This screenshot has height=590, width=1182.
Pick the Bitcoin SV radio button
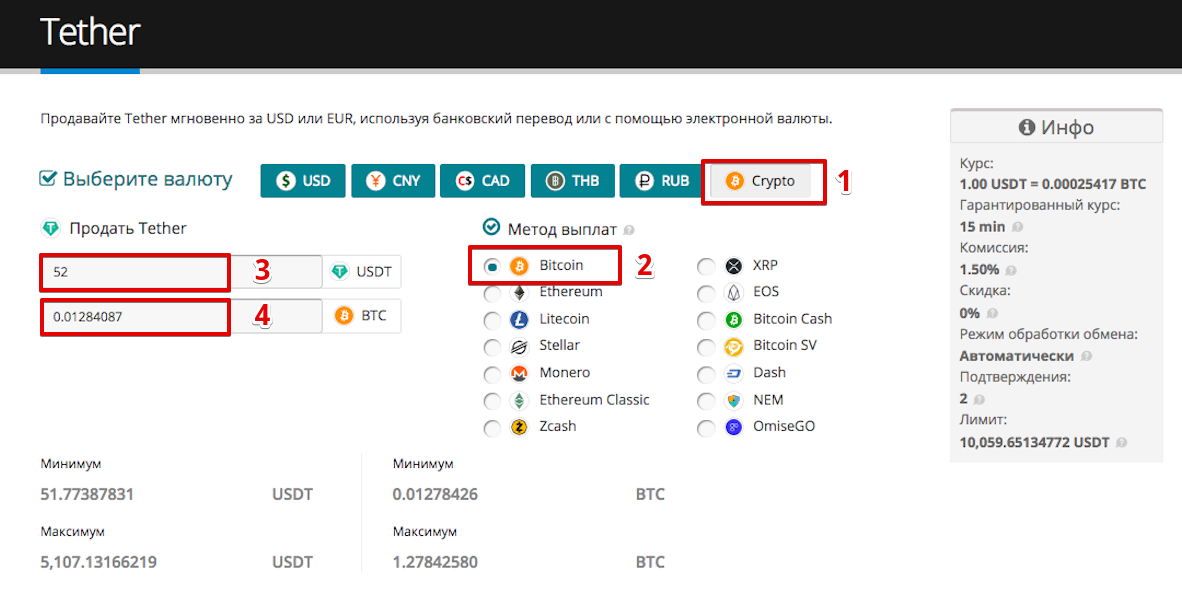(x=706, y=347)
